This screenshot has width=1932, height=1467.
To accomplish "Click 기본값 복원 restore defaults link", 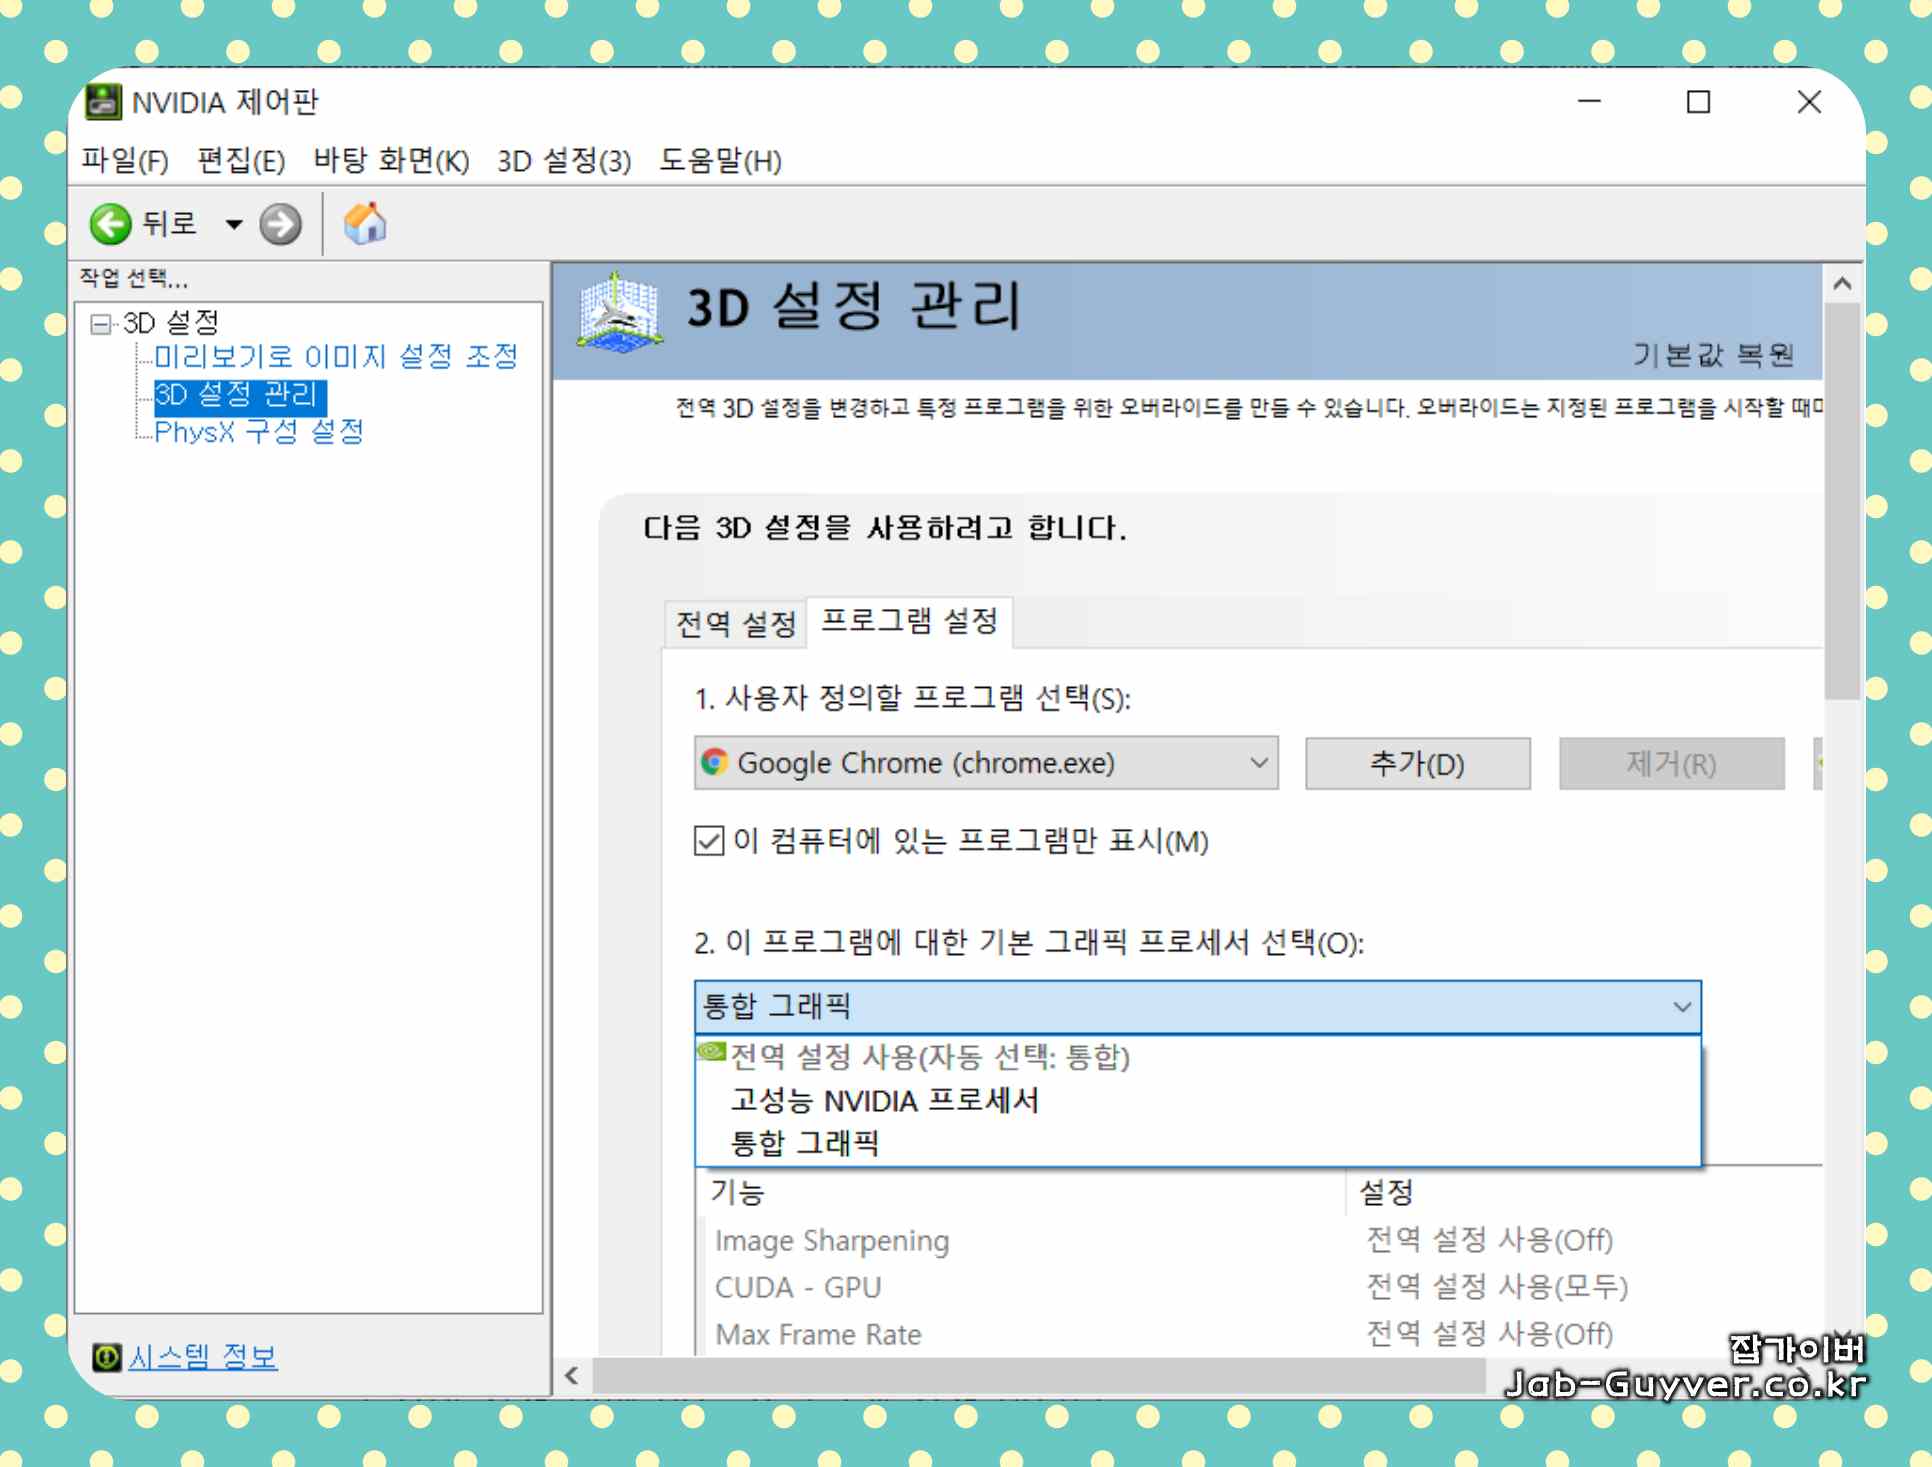I will click(x=1713, y=354).
